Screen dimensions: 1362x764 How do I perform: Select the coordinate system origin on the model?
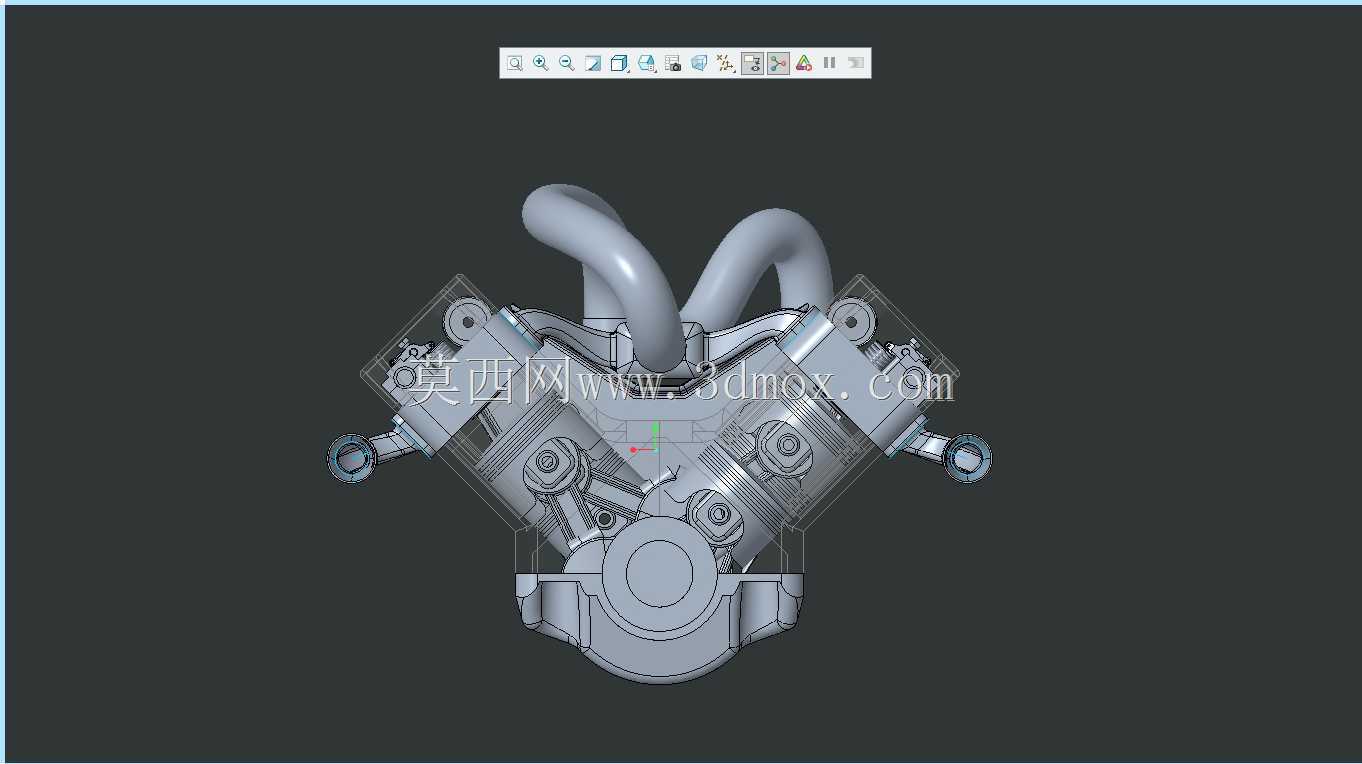(655, 449)
